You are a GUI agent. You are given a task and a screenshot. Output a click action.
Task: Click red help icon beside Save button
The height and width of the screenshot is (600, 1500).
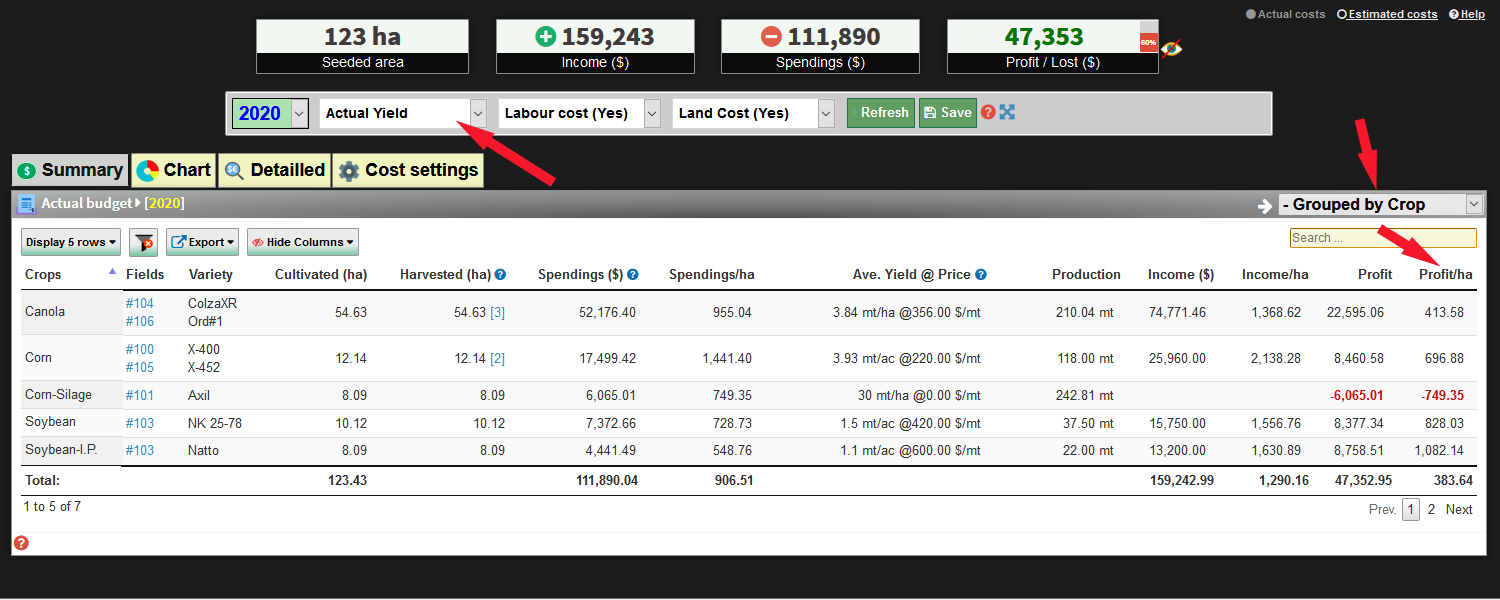(988, 112)
